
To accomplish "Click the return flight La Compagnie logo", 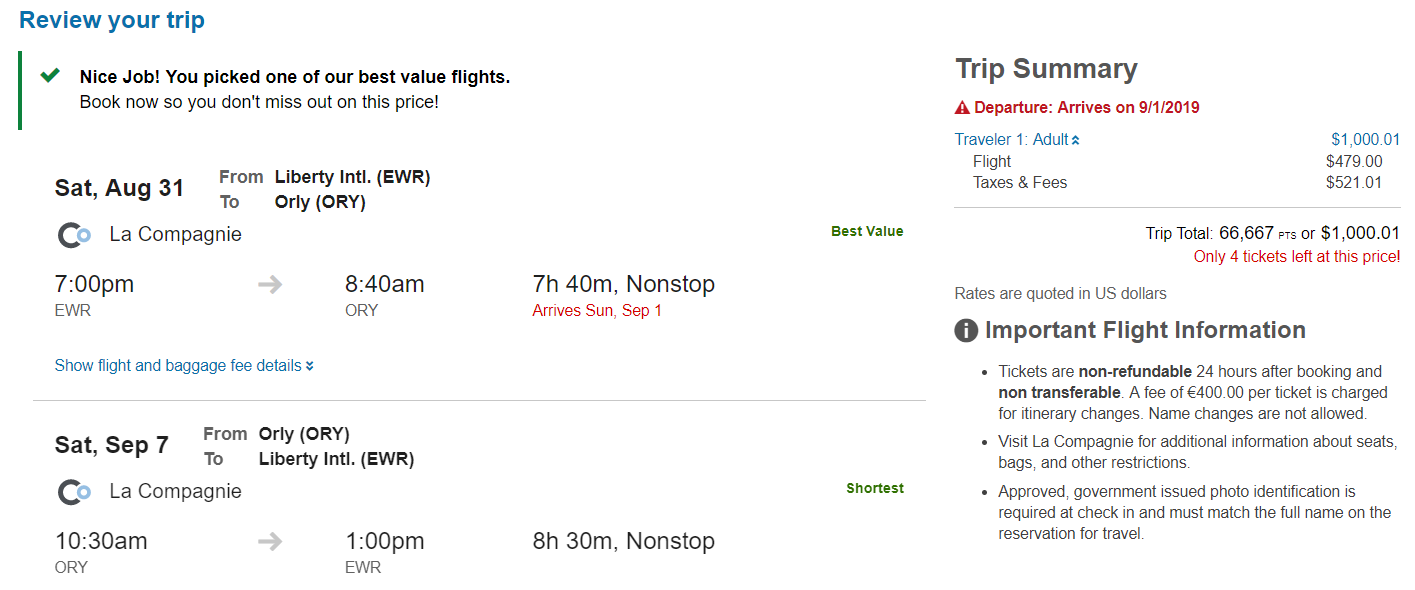I will (75, 492).
